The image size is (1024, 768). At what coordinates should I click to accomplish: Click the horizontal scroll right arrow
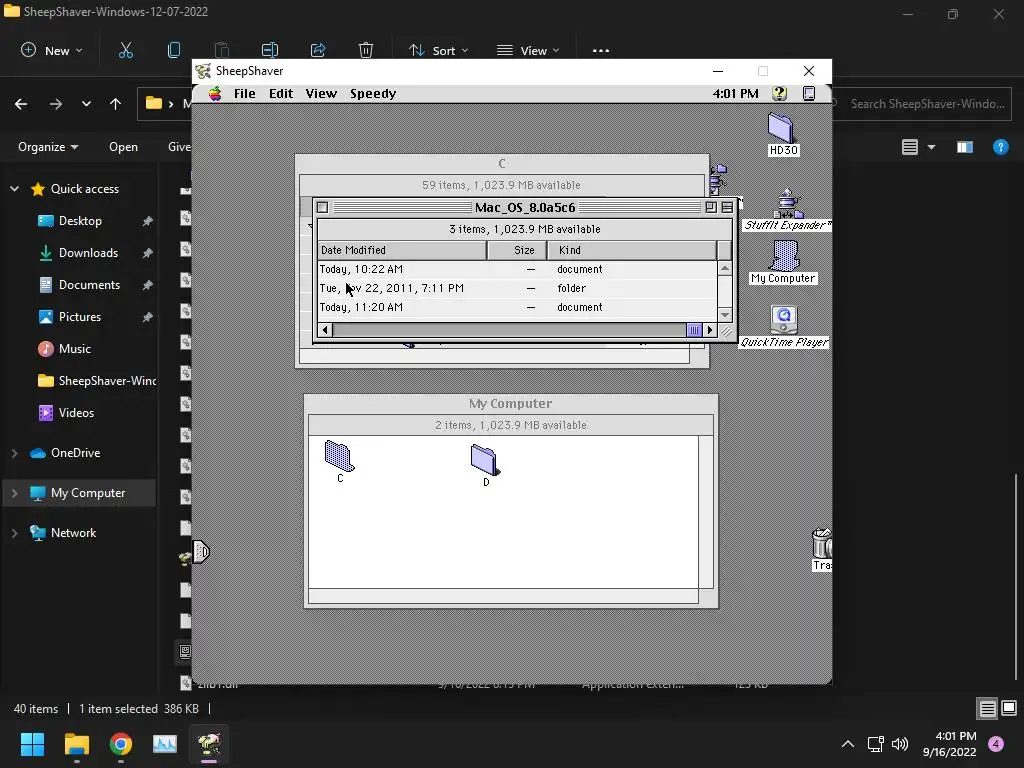click(x=710, y=330)
